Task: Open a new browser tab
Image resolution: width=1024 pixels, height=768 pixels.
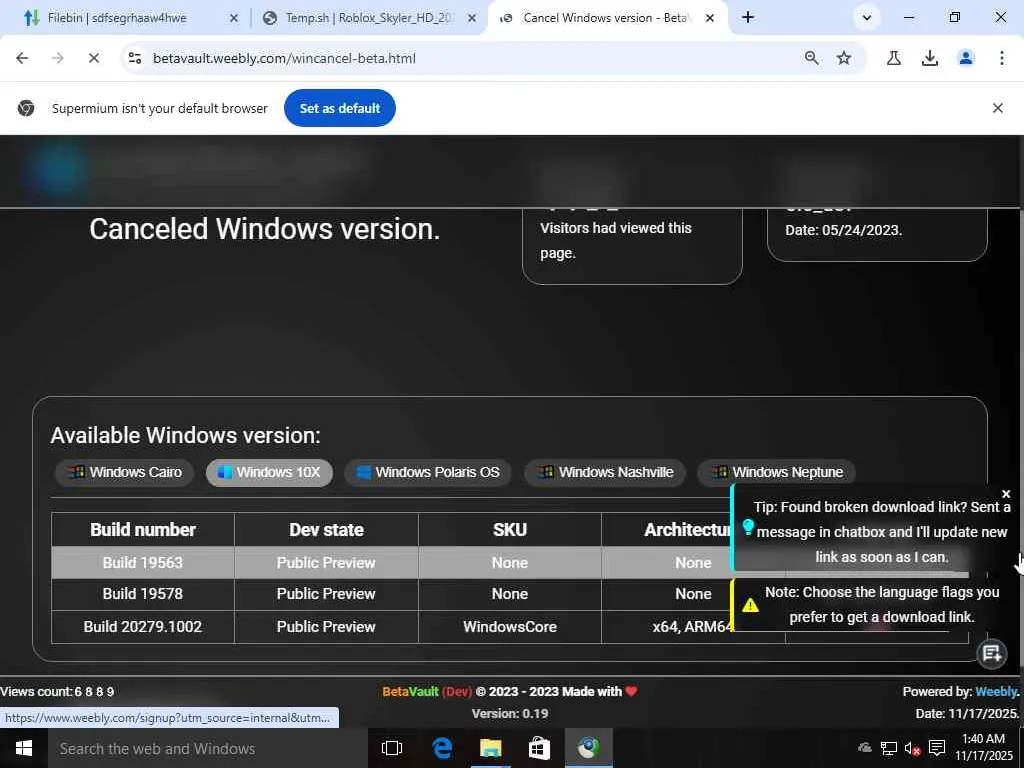Action: pyautogui.click(x=748, y=18)
